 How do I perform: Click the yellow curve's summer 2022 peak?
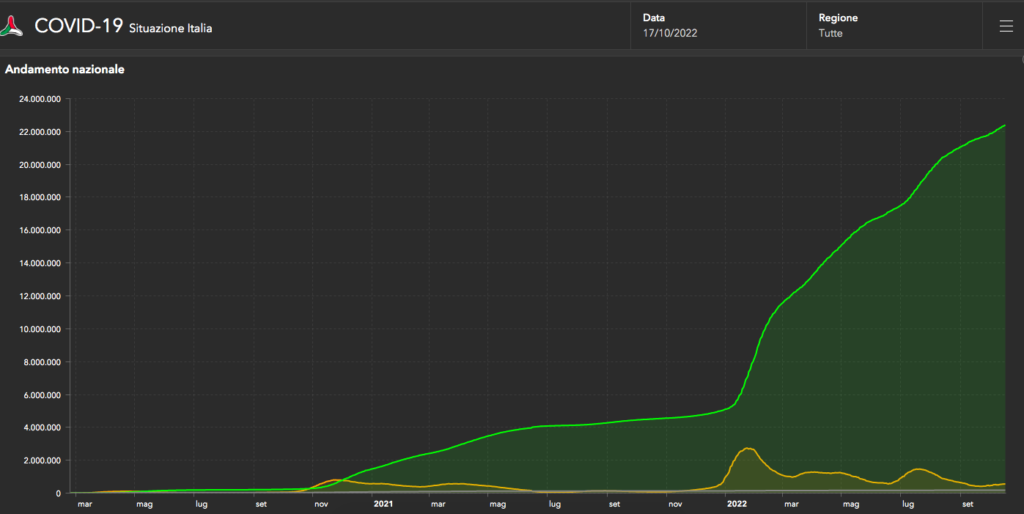[x=917, y=469]
